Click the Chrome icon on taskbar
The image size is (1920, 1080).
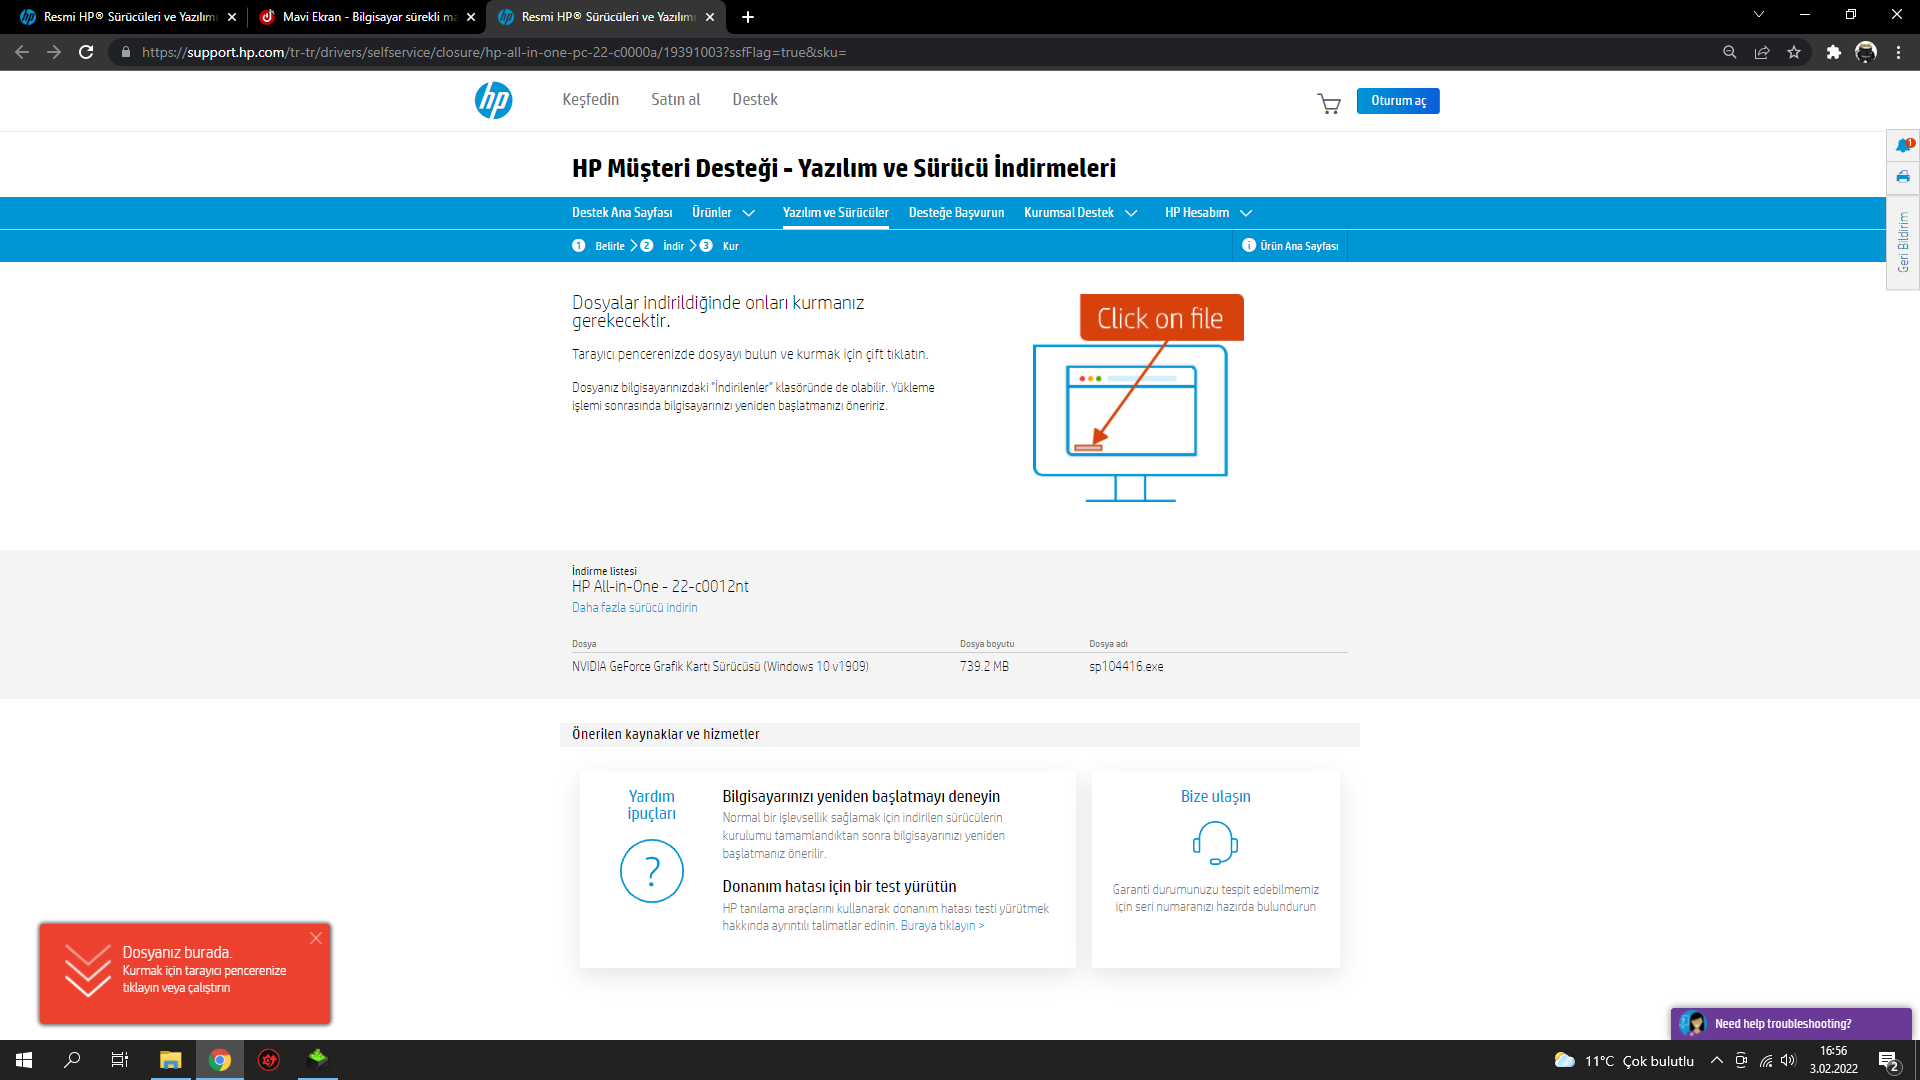coord(220,1060)
